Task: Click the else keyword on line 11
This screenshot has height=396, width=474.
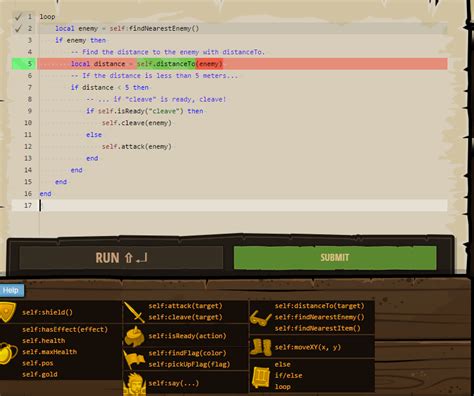Action: [94, 135]
